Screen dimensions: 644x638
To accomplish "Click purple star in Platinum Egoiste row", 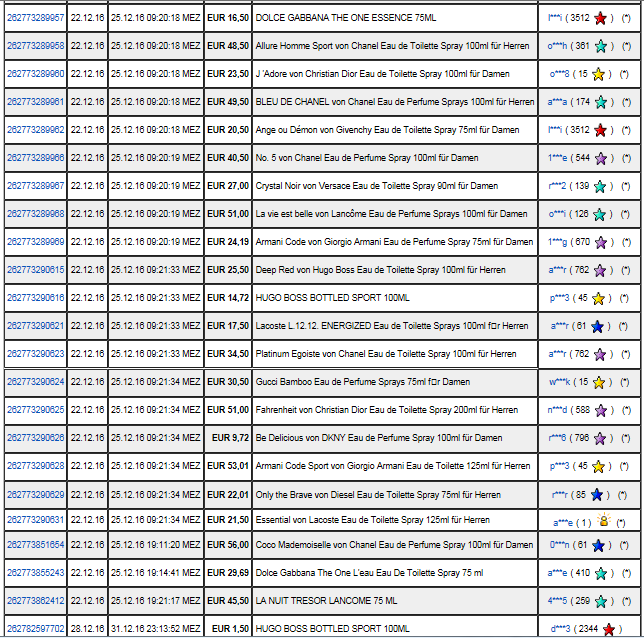I will click(600, 354).
